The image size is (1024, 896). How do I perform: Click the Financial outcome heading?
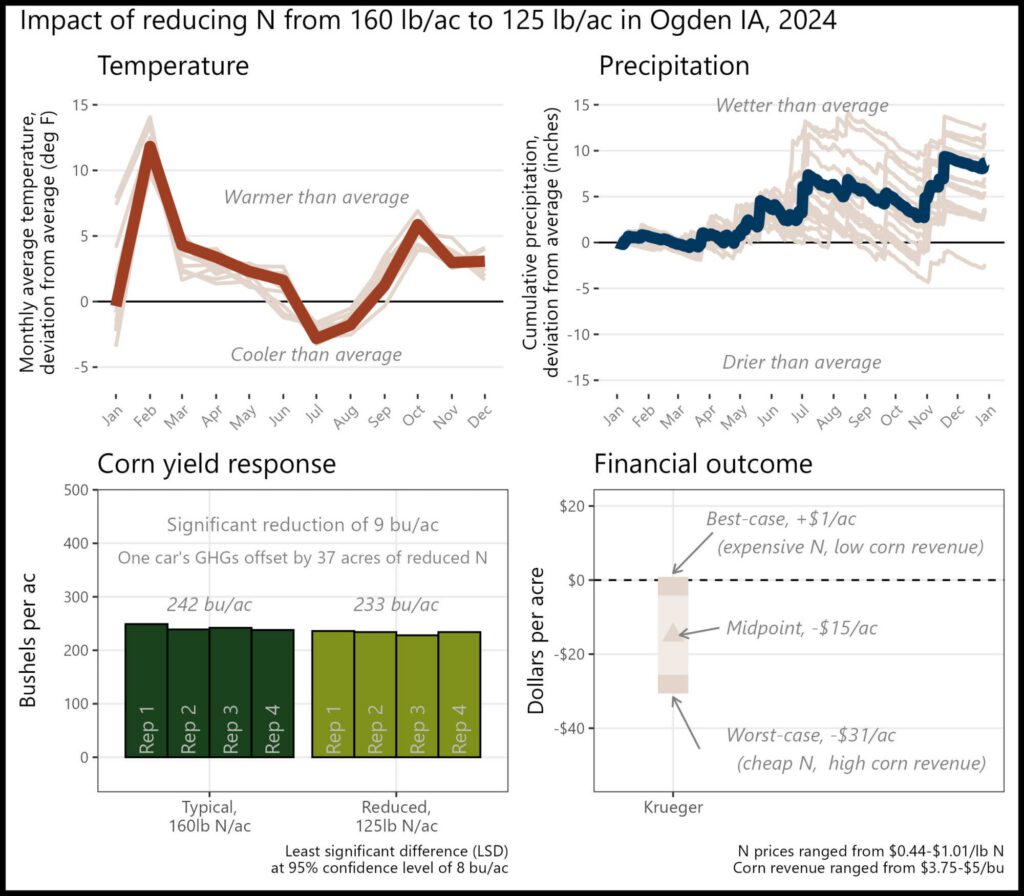point(703,464)
